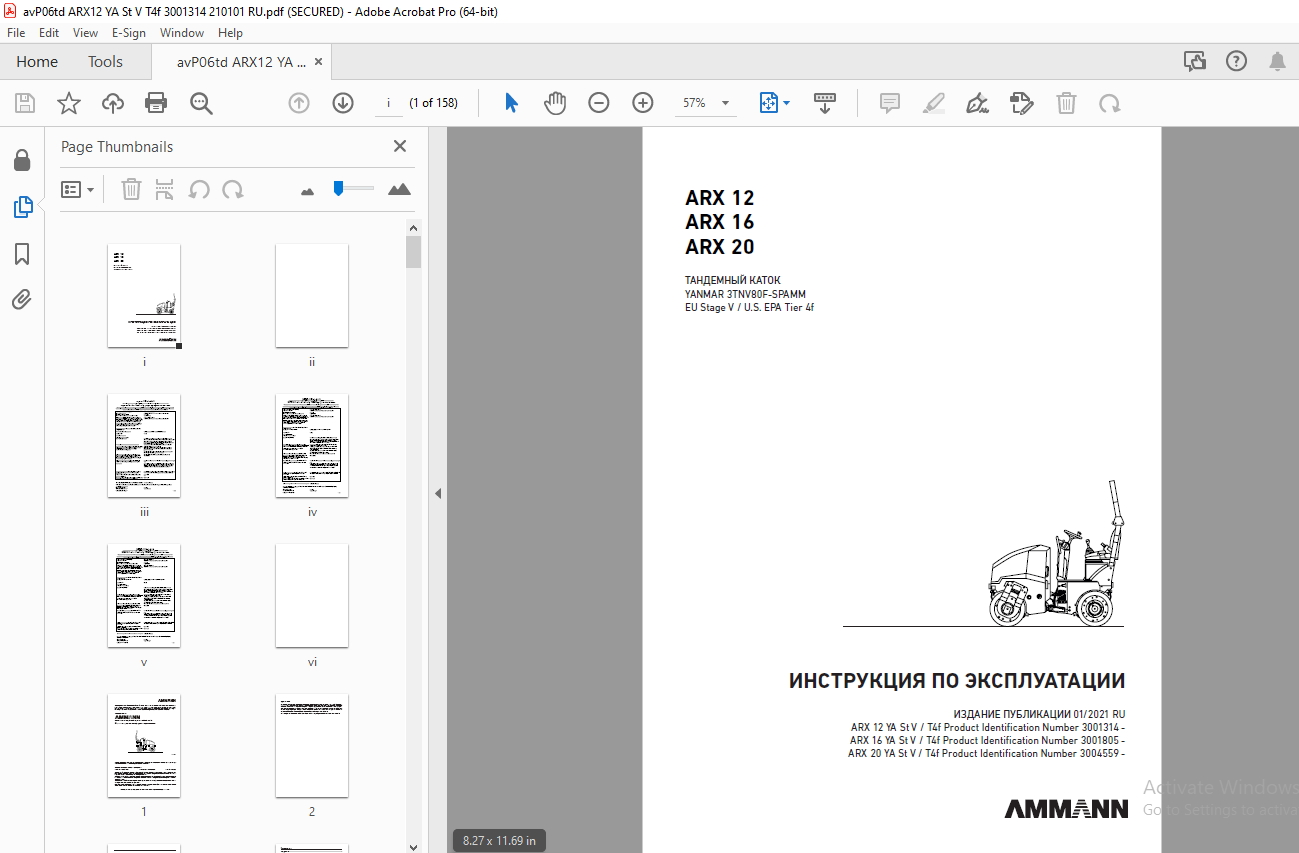Add a sticky note comment
Screen dimensions: 1299x853
pos(890,103)
